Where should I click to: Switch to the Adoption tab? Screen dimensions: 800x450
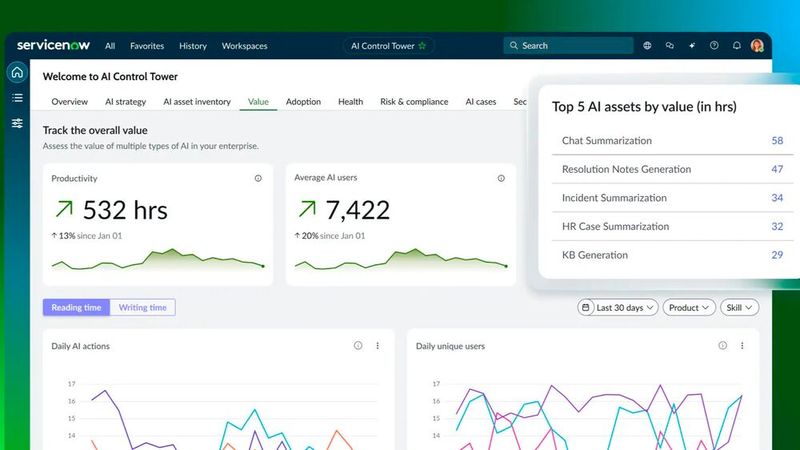[303, 102]
